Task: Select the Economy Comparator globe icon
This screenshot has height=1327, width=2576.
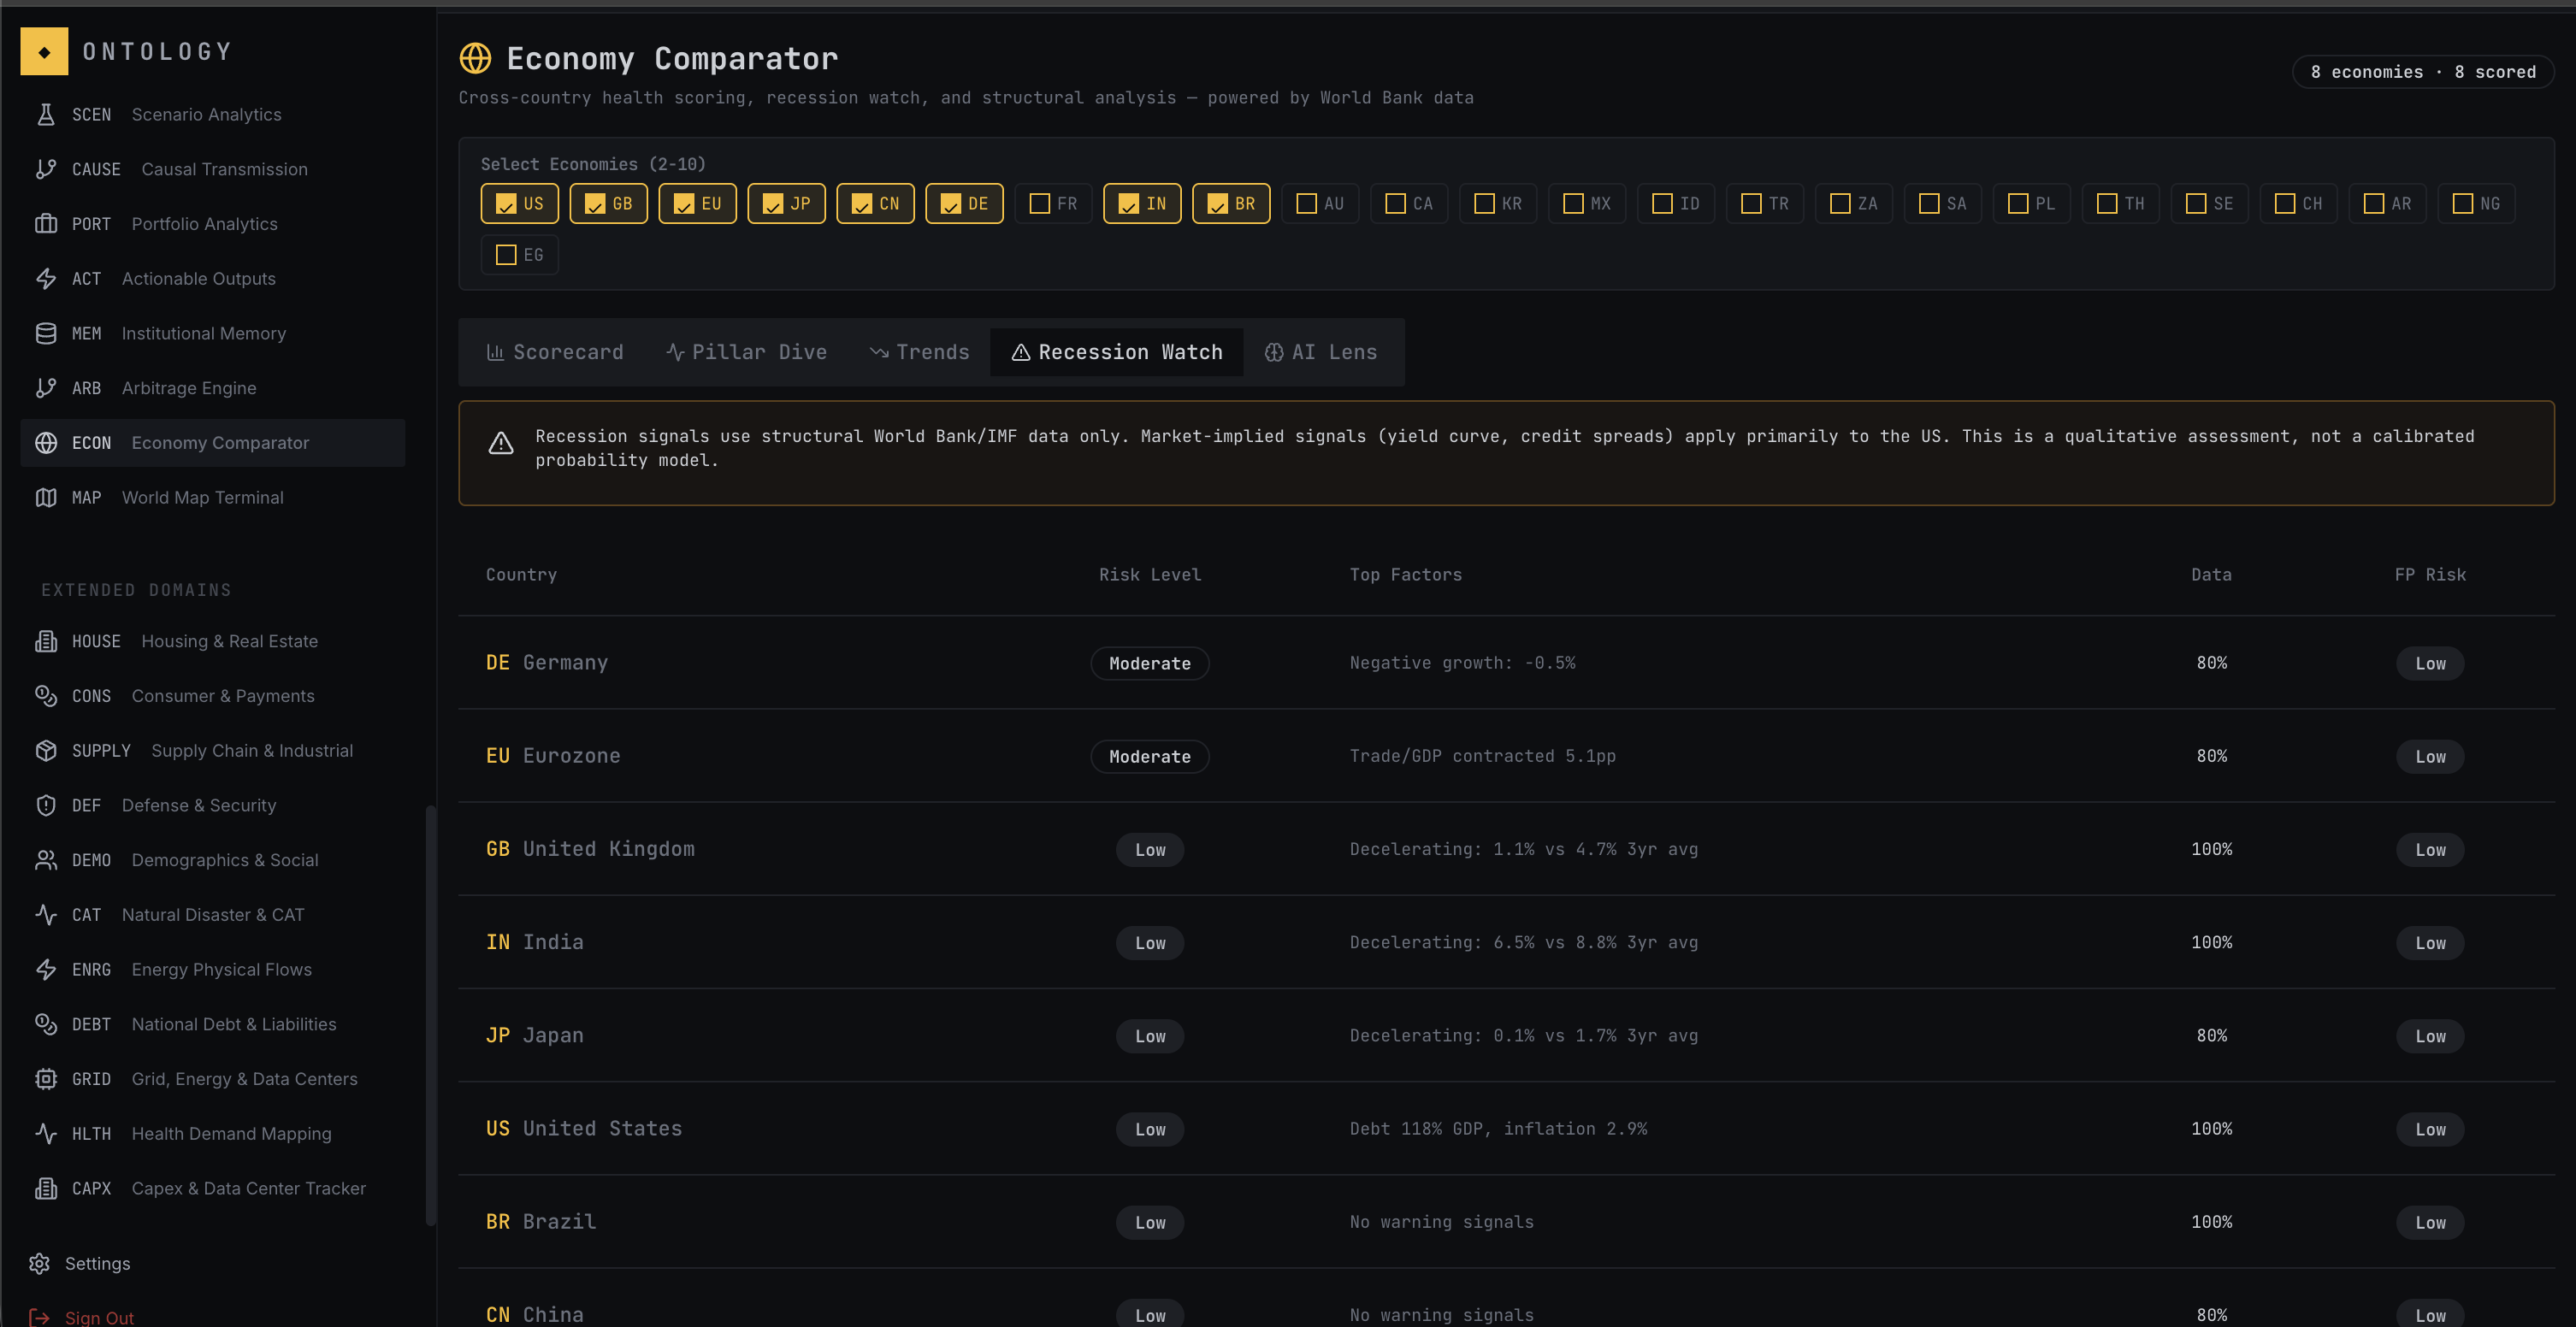Action: (47, 442)
